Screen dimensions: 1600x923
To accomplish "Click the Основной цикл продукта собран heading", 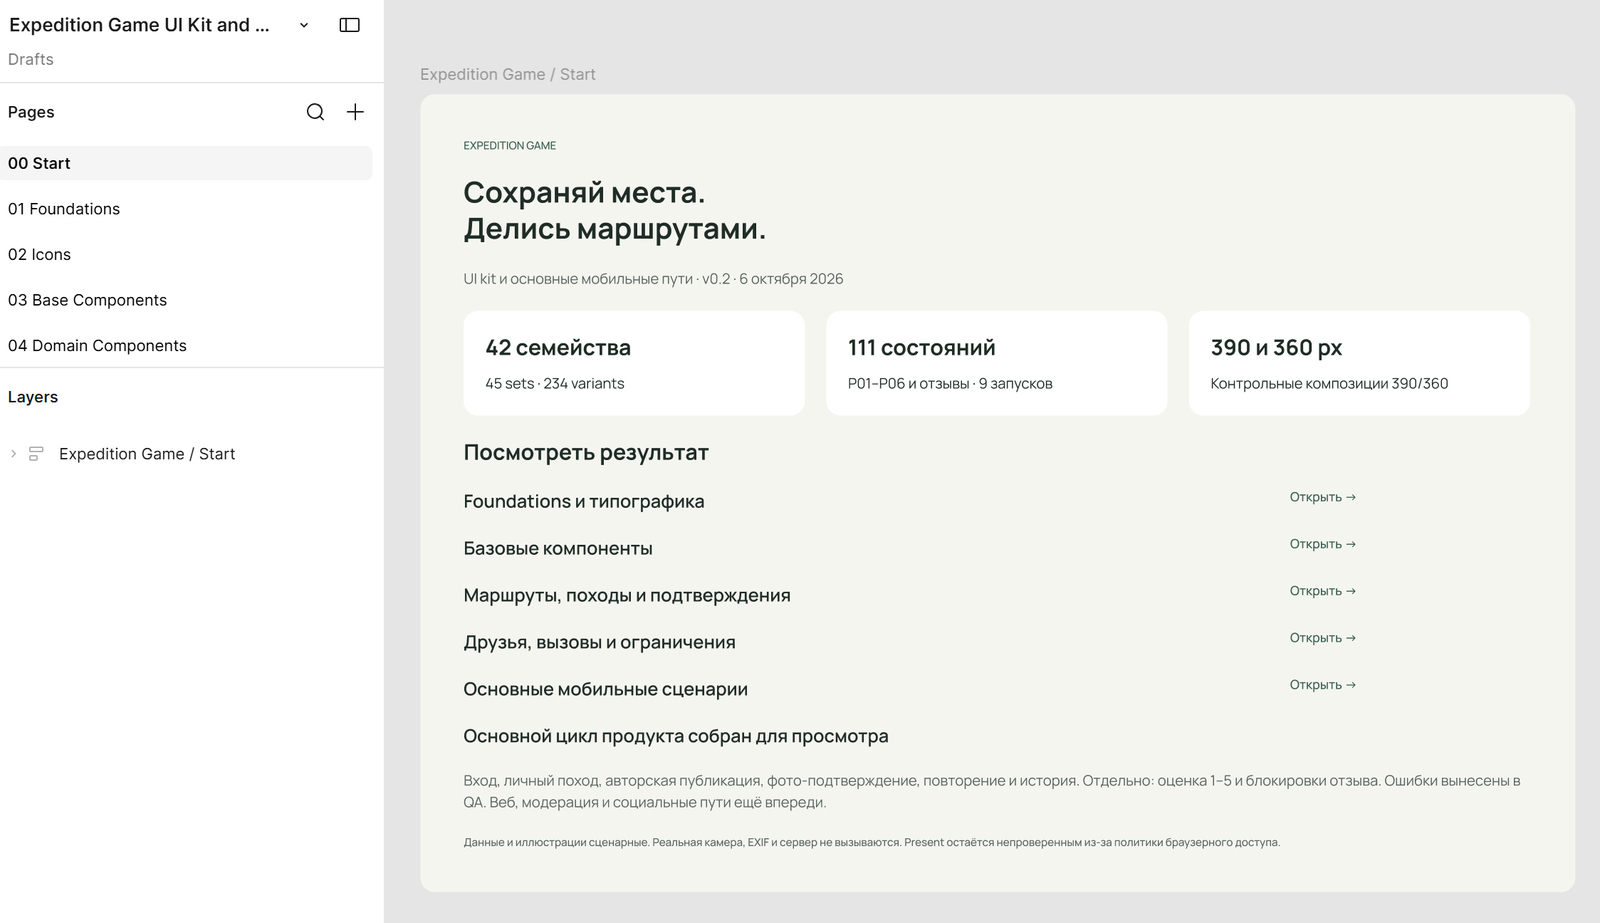I will (x=676, y=736).
